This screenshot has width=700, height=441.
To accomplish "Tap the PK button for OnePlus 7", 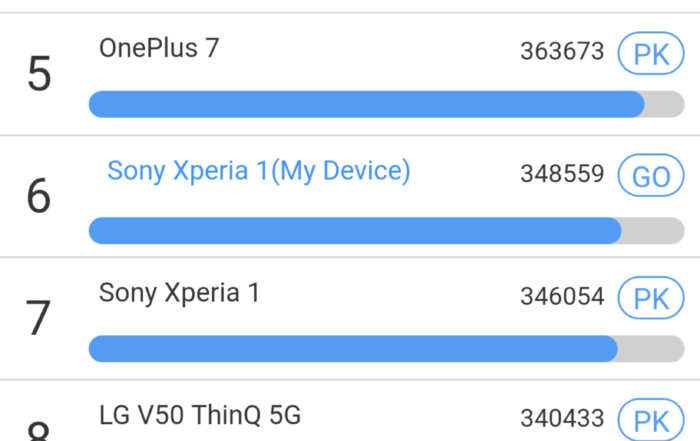I will coord(650,52).
